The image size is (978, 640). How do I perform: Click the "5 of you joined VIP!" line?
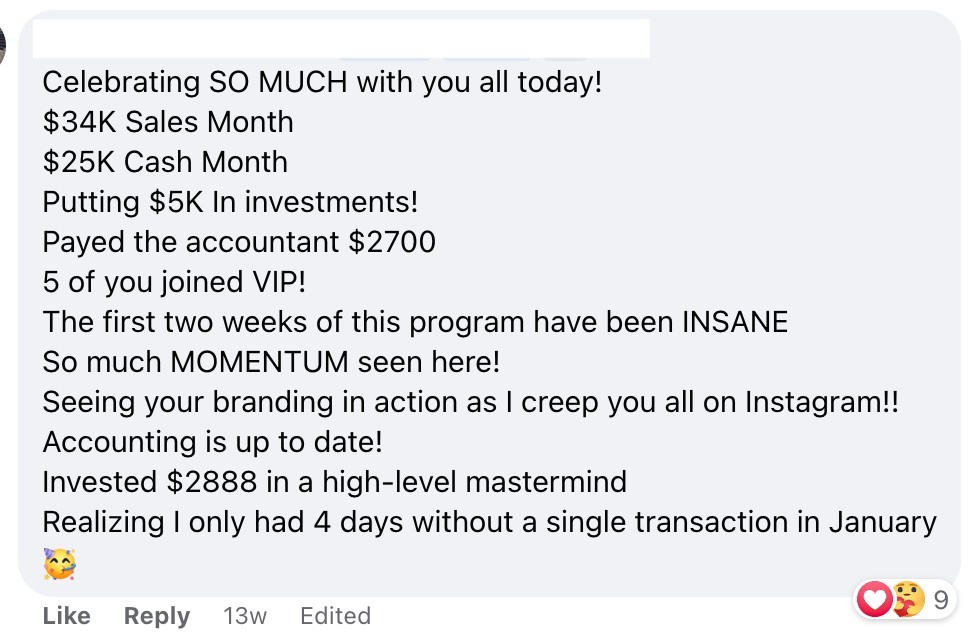point(174,282)
